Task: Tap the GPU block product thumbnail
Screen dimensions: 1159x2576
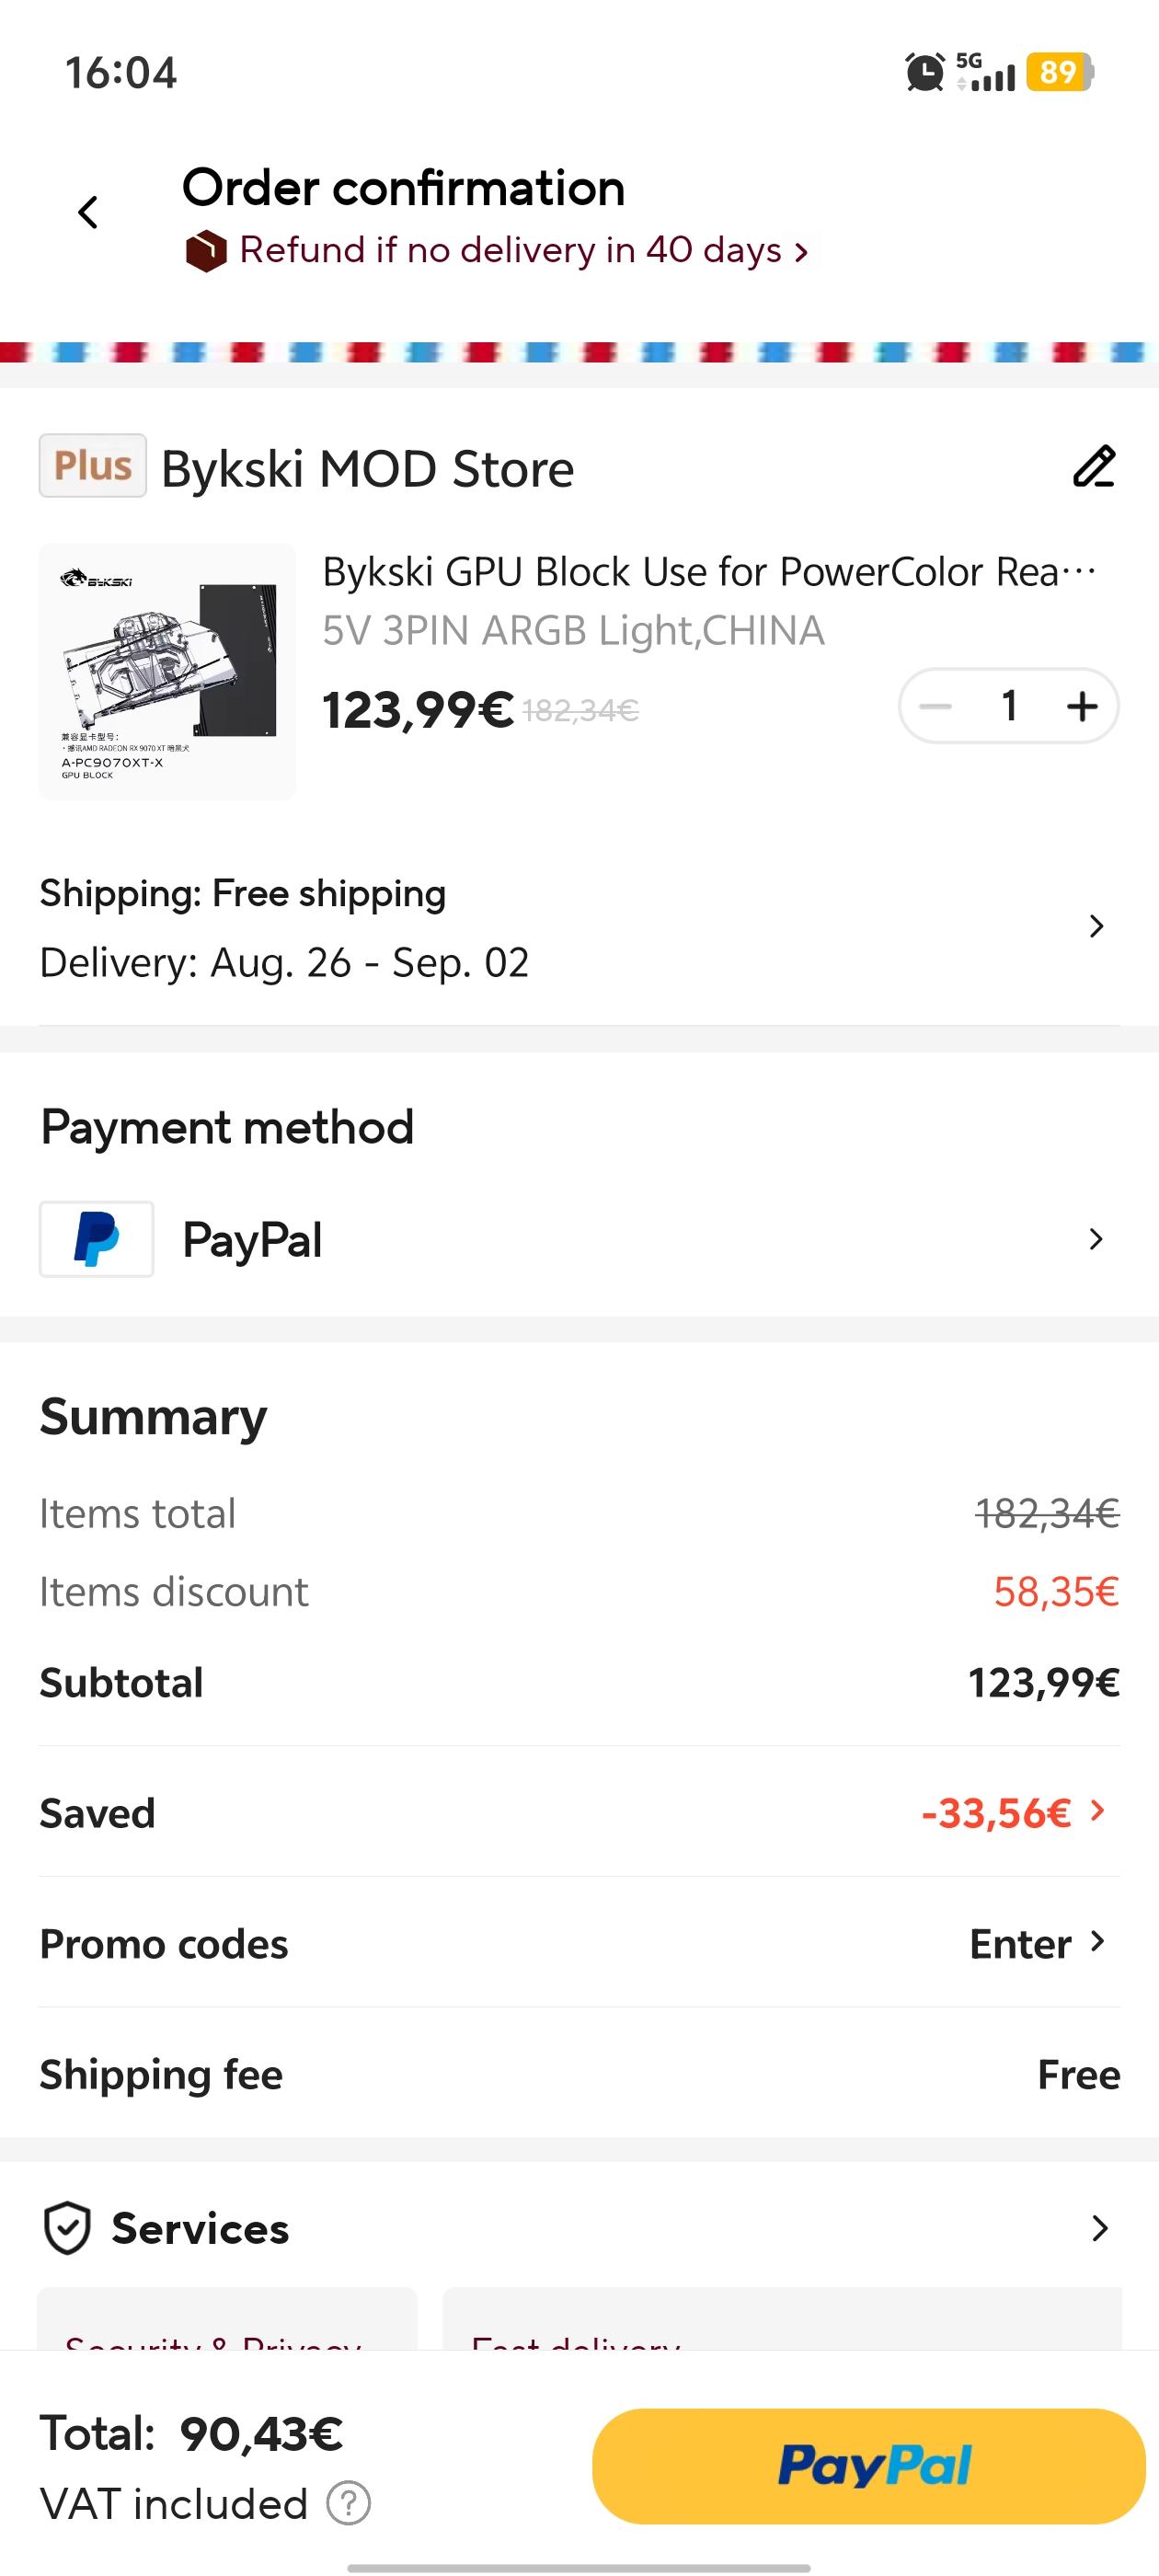Action: tap(167, 671)
